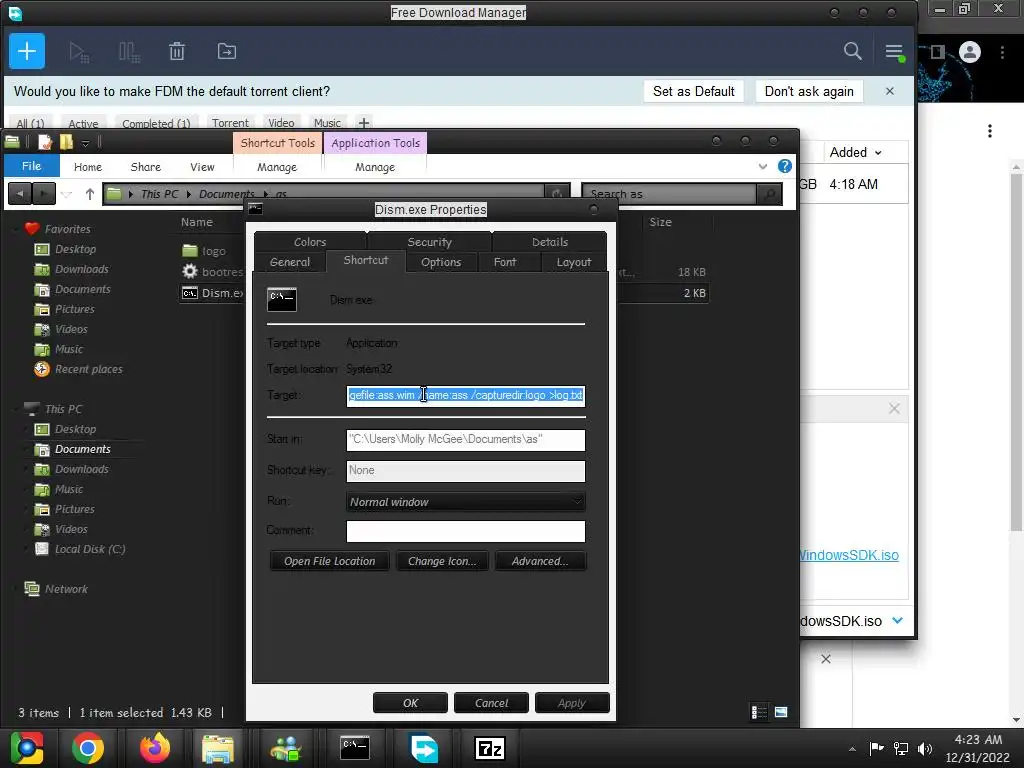Open Run Normal window dropdown

(466, 502)
